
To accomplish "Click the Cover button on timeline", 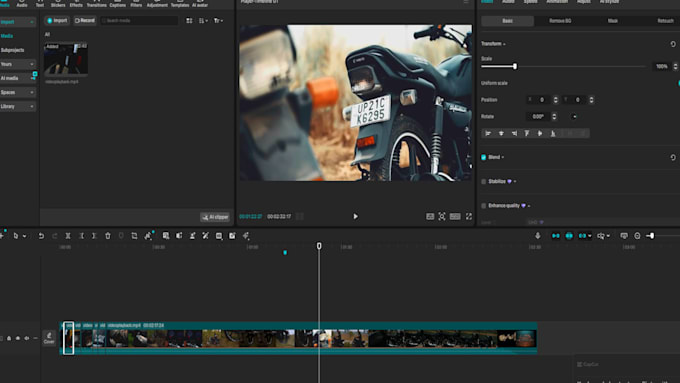I will click(x=49, y=338).
